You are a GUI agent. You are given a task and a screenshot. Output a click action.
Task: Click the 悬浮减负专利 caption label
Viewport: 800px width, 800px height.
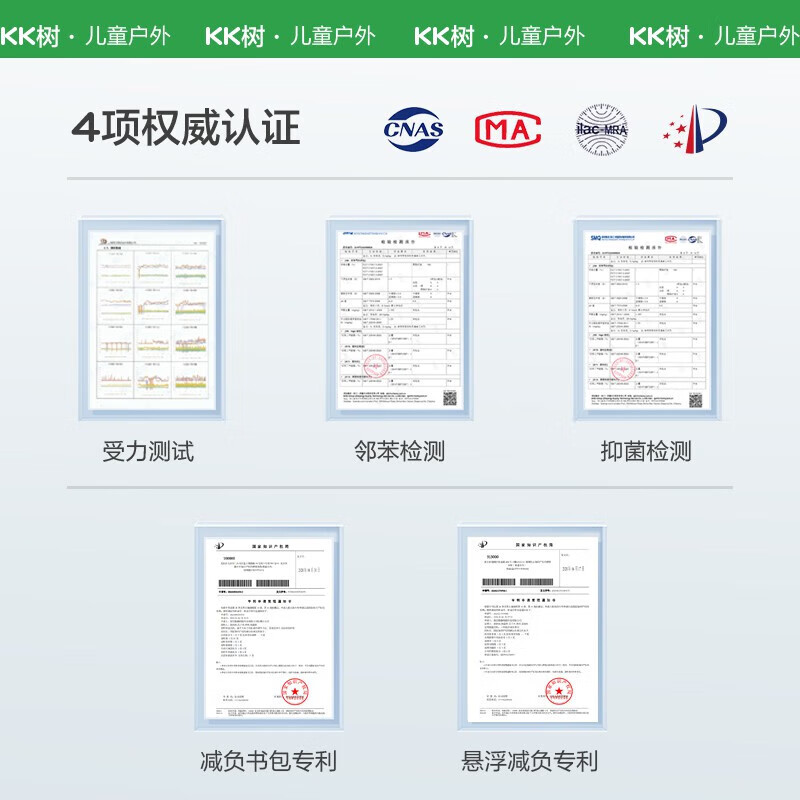click(x=530, y=761)
